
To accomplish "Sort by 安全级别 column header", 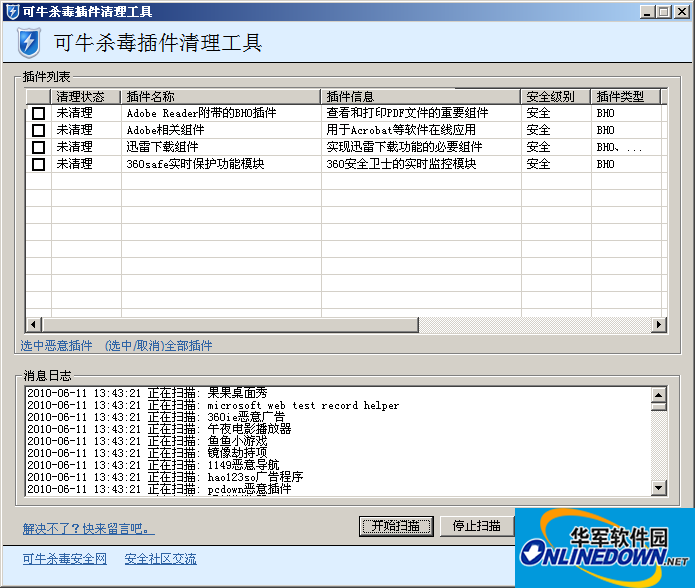I will 556,97.
